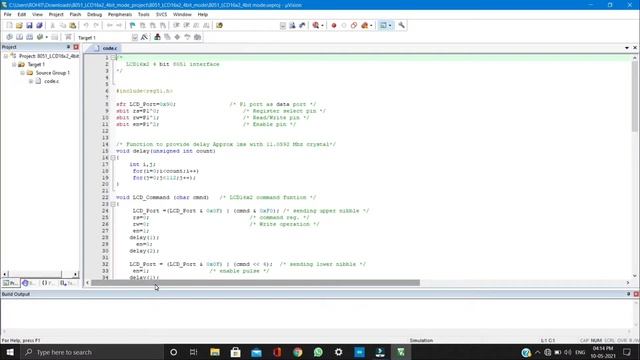Screen dimensions: 640x360
Task: Collapse the comment block at line 1
Action: click(113, 58)
